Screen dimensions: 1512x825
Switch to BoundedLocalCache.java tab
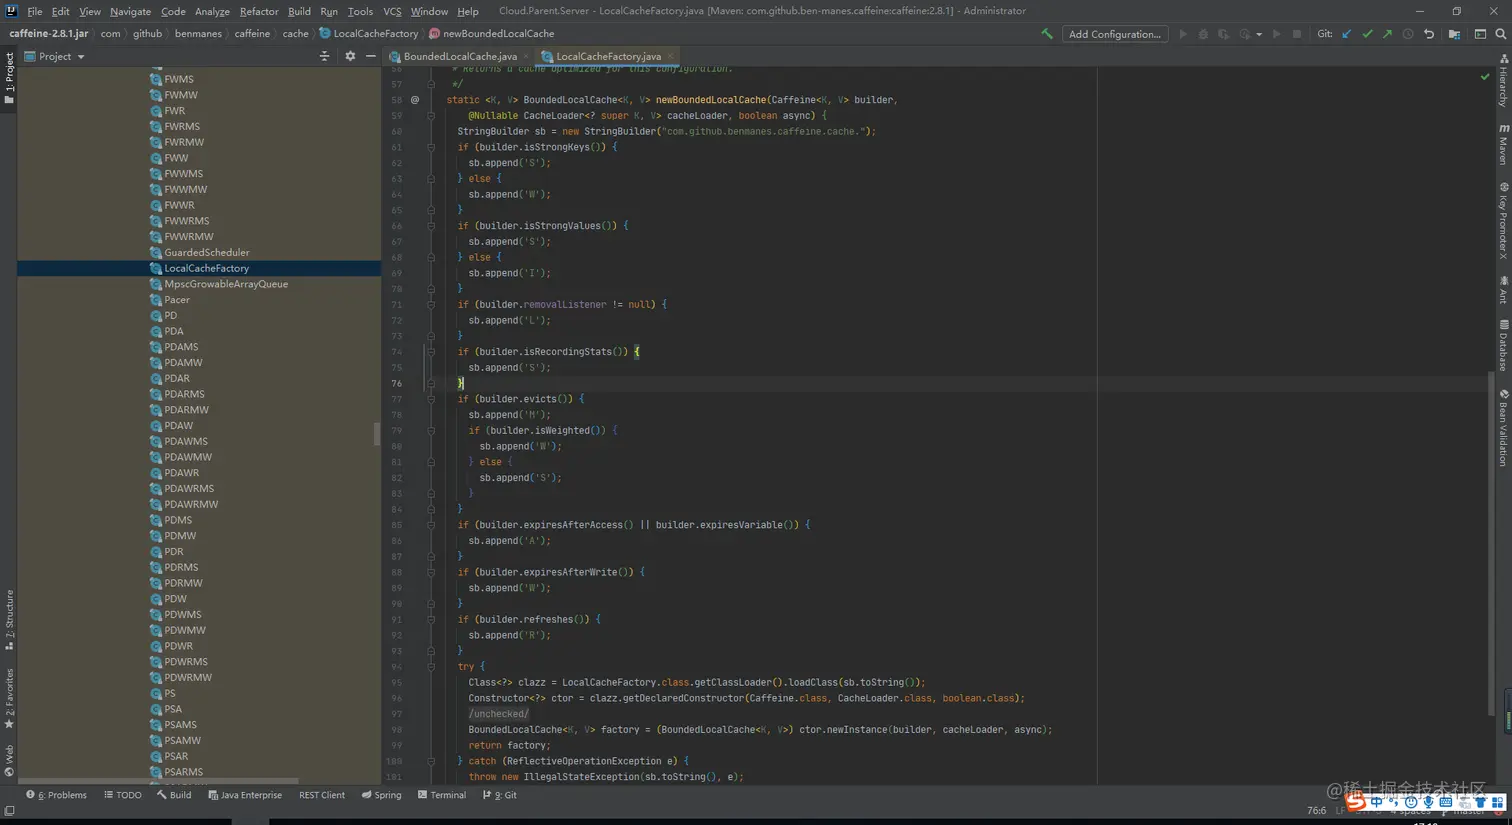460,56
